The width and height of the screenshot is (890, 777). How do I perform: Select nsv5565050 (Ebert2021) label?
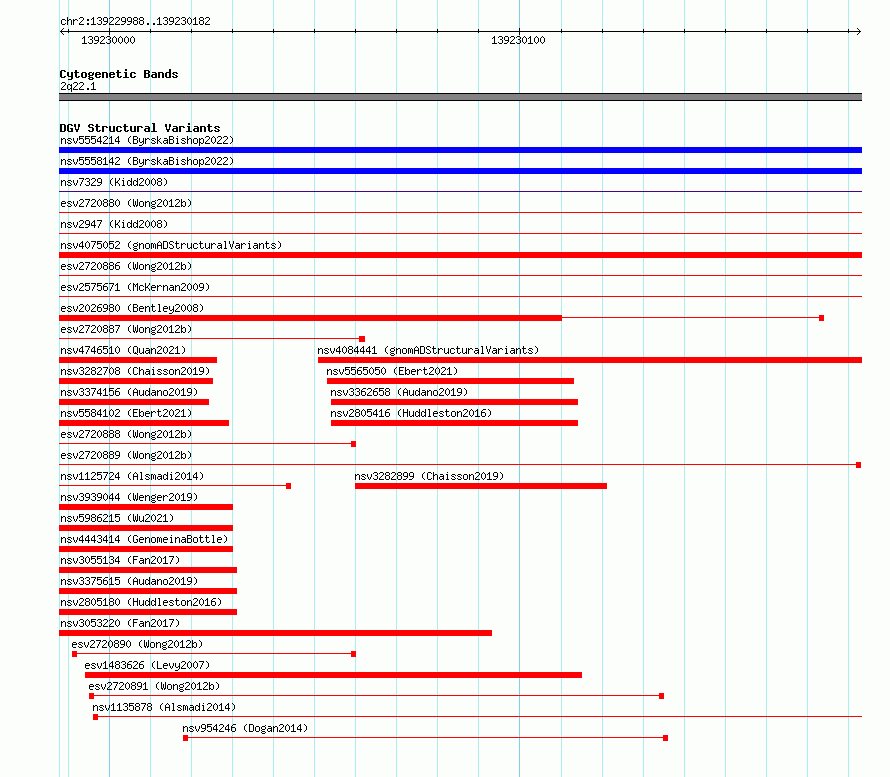392,371
